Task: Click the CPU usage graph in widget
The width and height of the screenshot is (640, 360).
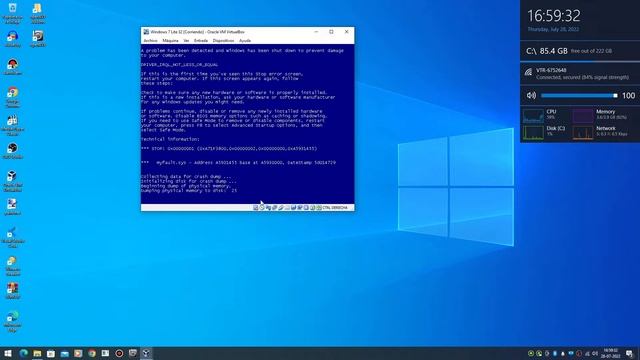Action: [x=533, y=116]
